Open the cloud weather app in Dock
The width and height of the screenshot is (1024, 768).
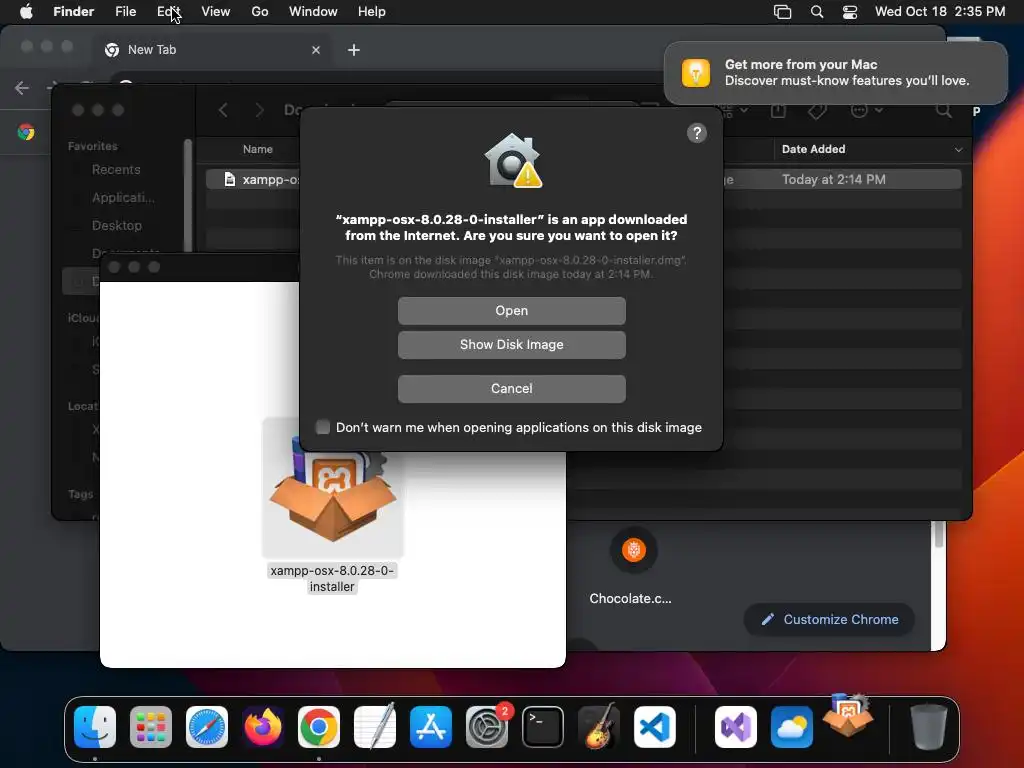[792, 727]
